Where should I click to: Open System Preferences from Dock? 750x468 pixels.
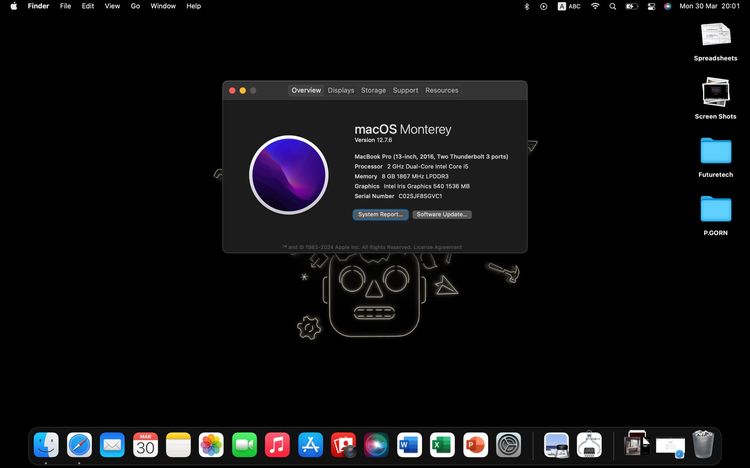click(x=508, y=445)
